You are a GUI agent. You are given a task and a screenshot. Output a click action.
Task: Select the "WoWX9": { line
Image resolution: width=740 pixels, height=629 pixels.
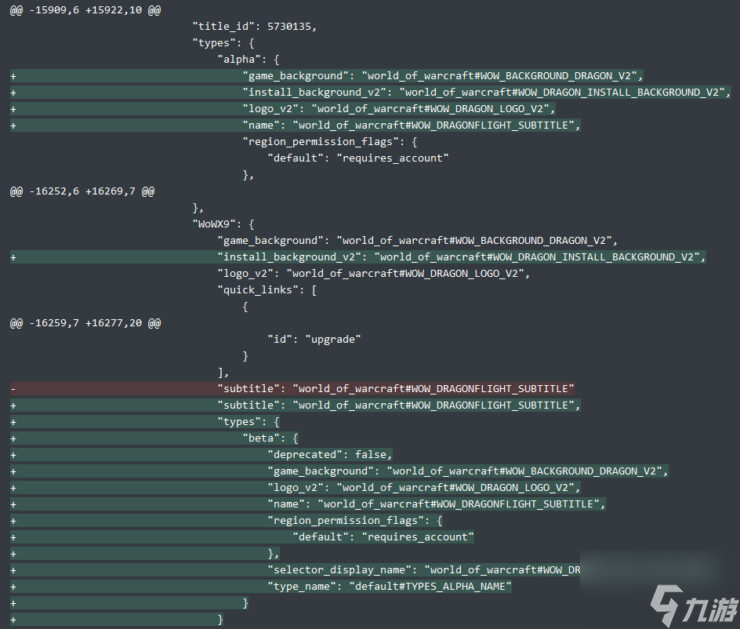coord(223,224)
